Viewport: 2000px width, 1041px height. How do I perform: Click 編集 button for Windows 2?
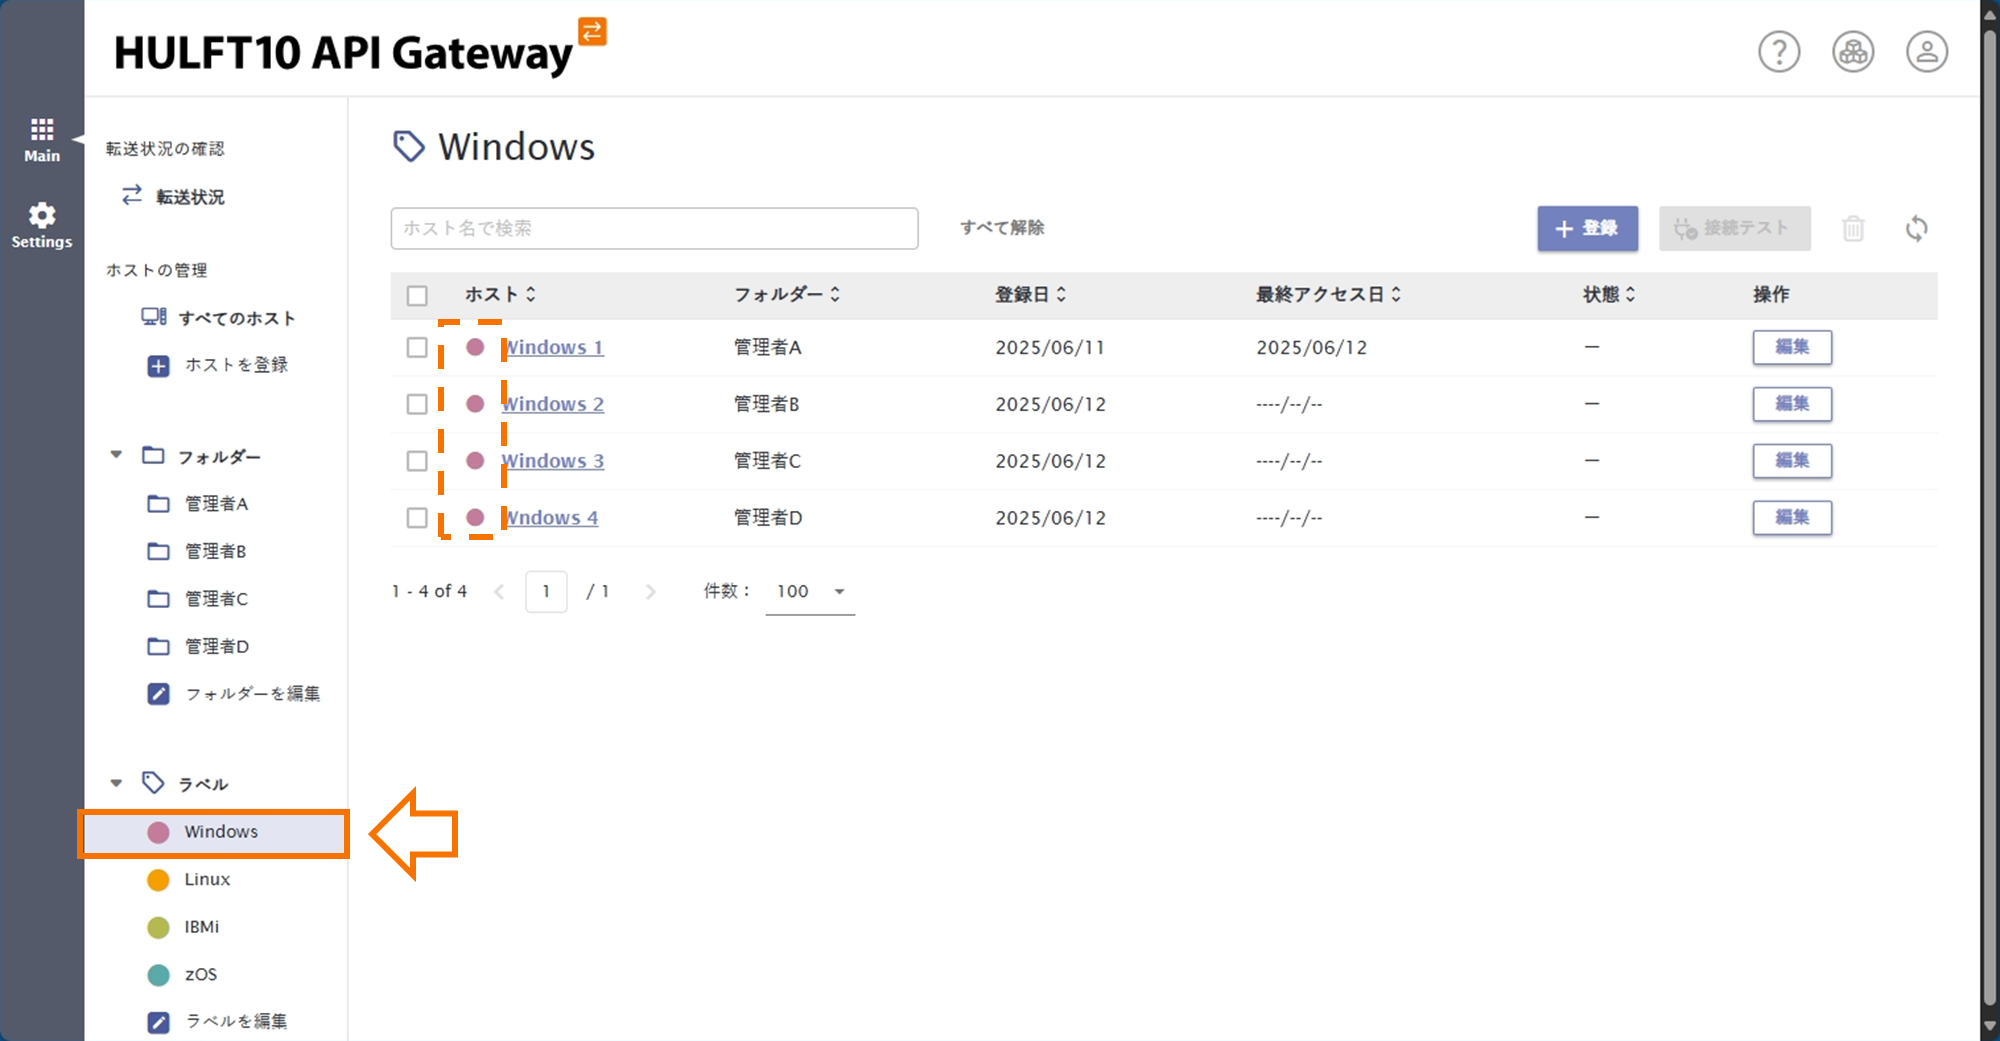coord(1792,404)
